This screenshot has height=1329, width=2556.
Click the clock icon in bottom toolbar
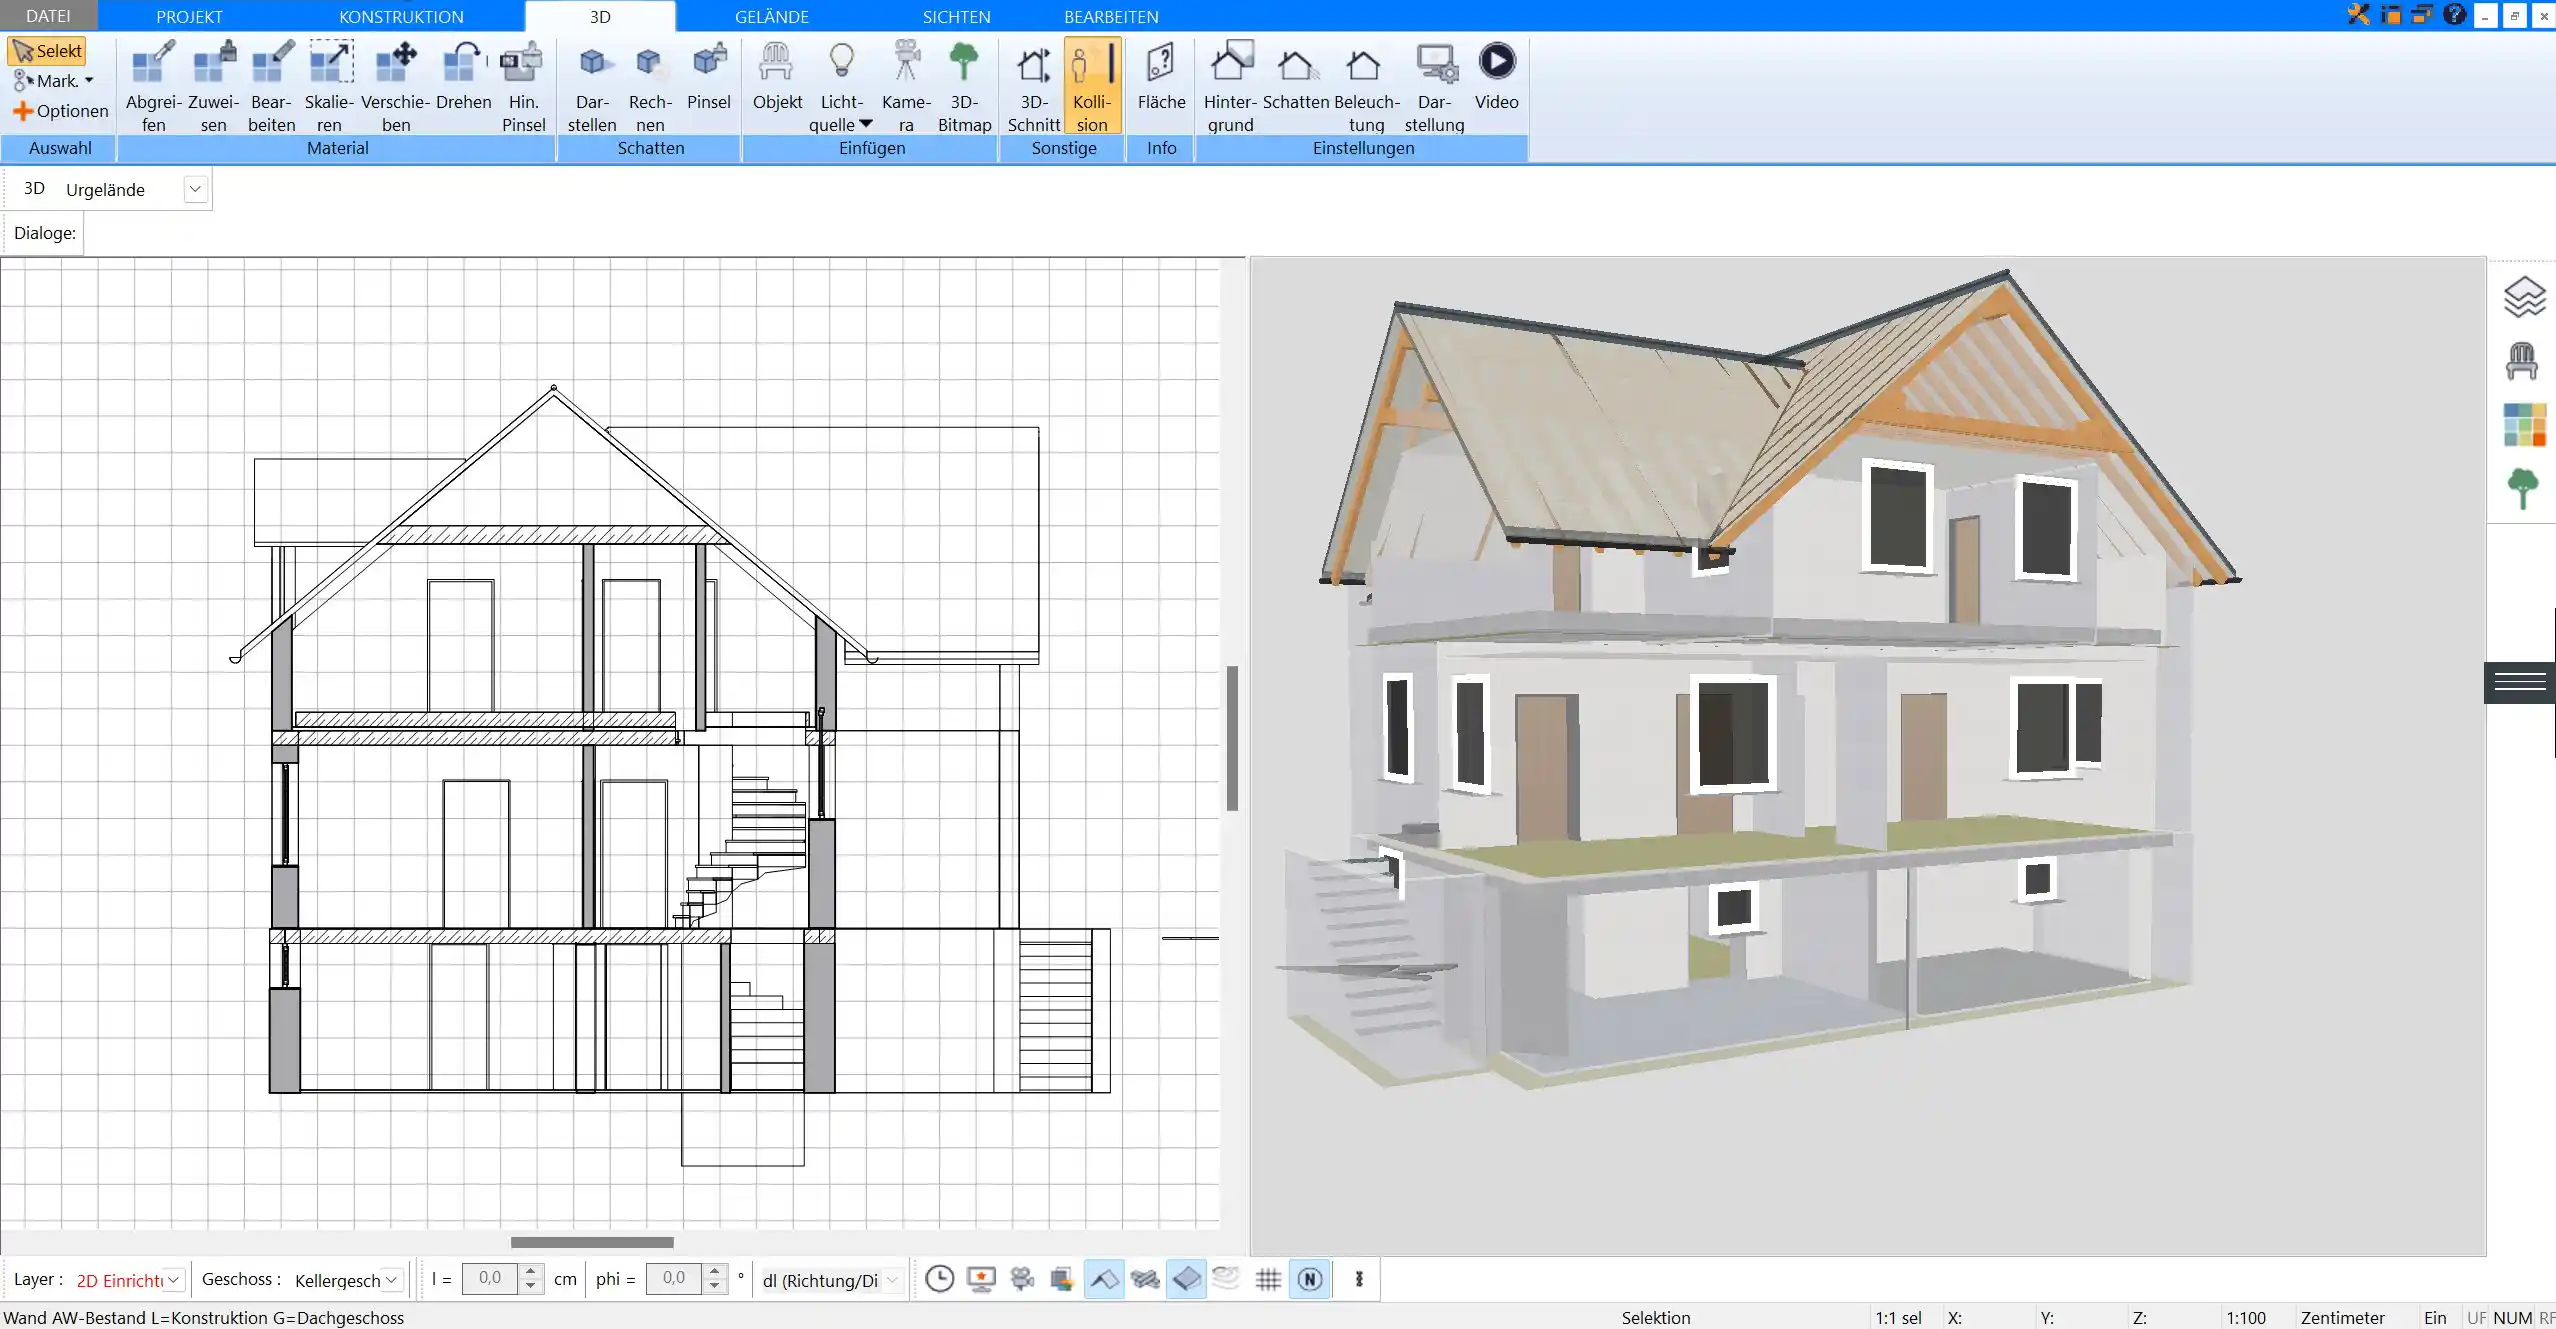939,1279
